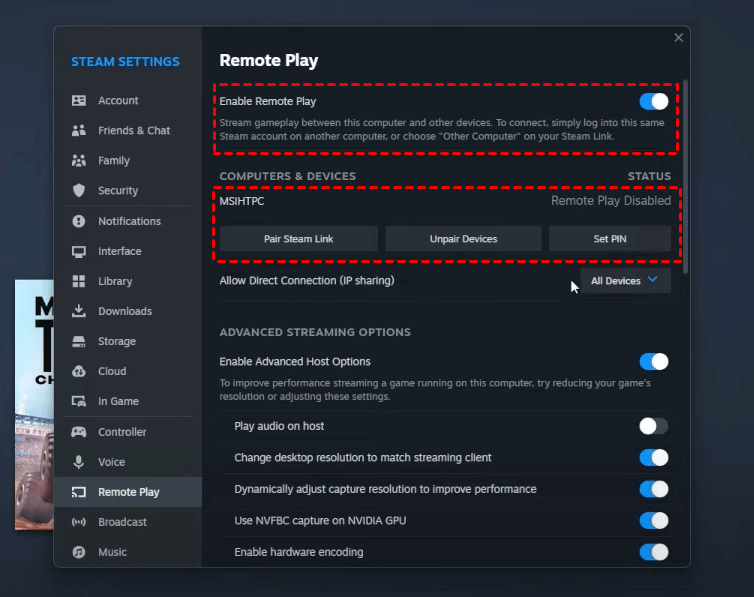Open Family settings section

tap(128, 161)
